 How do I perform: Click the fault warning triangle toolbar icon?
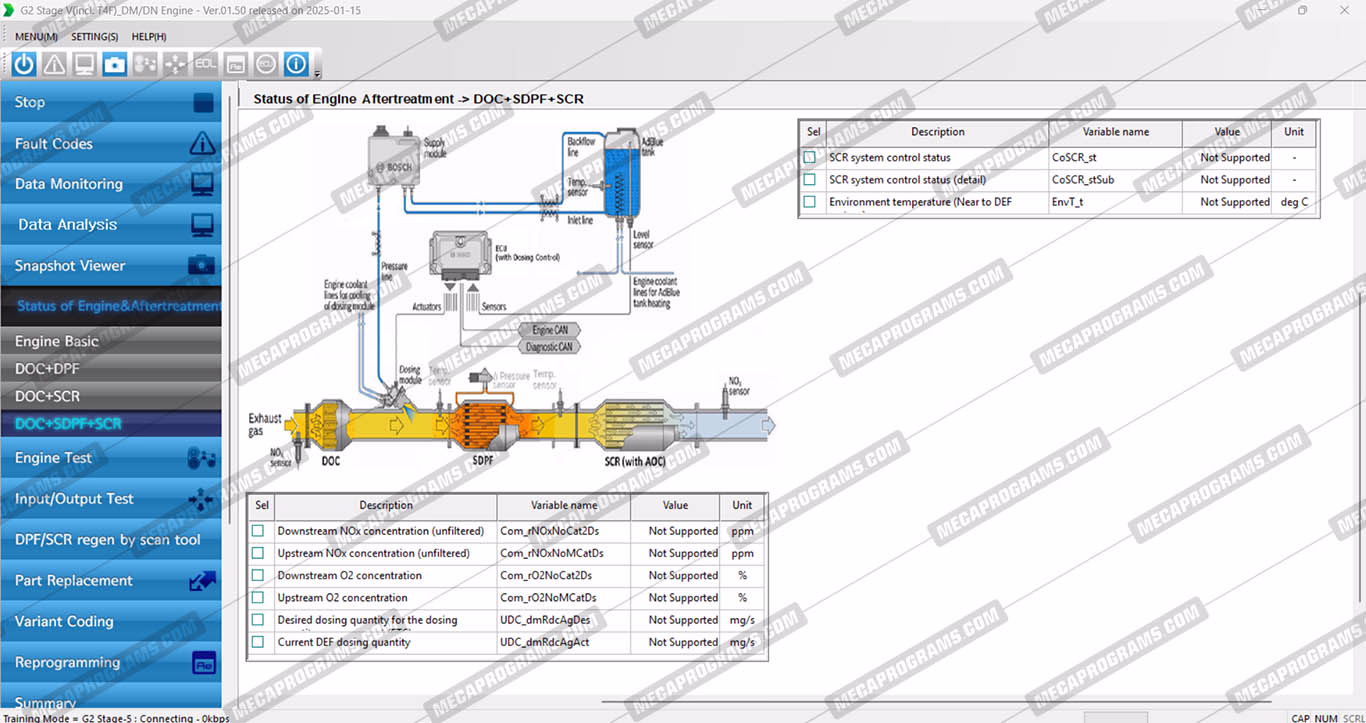click(54, 64)
